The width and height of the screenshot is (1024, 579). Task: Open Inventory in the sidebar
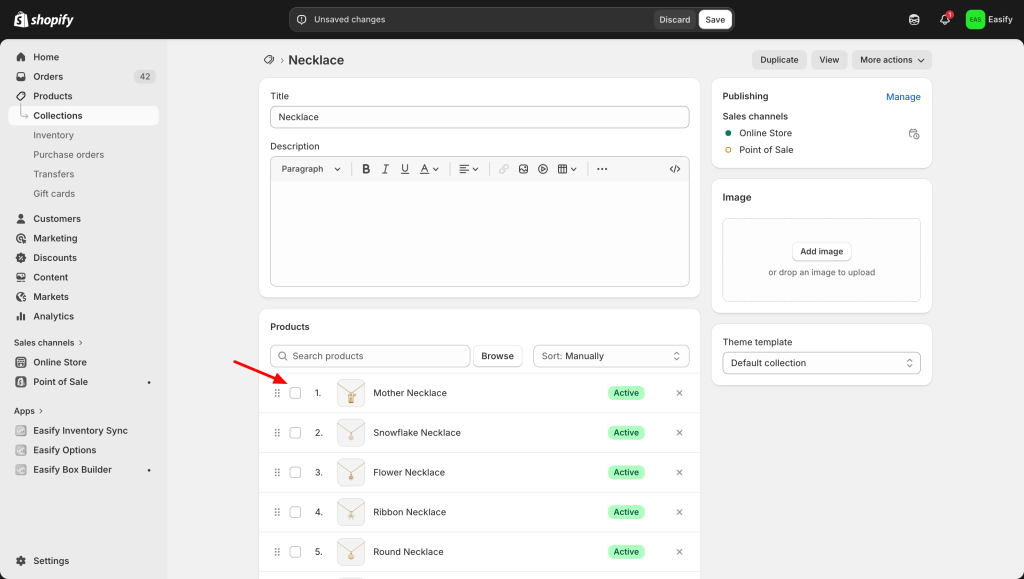tap(53, 135)
